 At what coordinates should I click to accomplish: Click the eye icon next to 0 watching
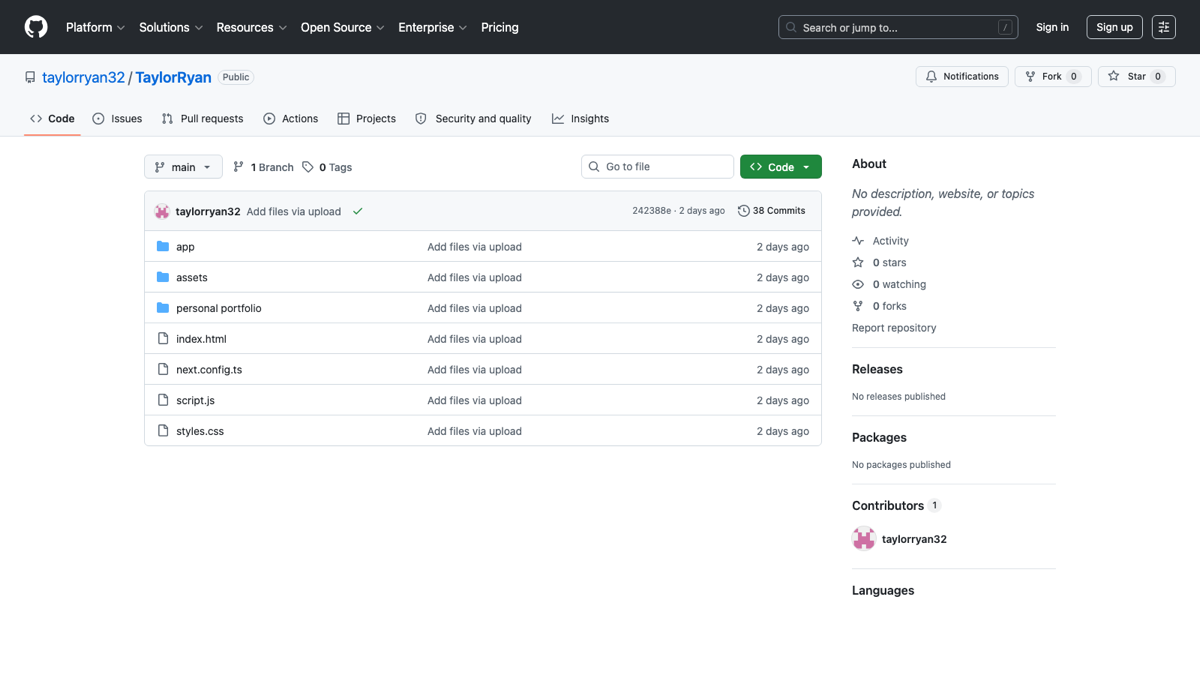pos(858,284)
